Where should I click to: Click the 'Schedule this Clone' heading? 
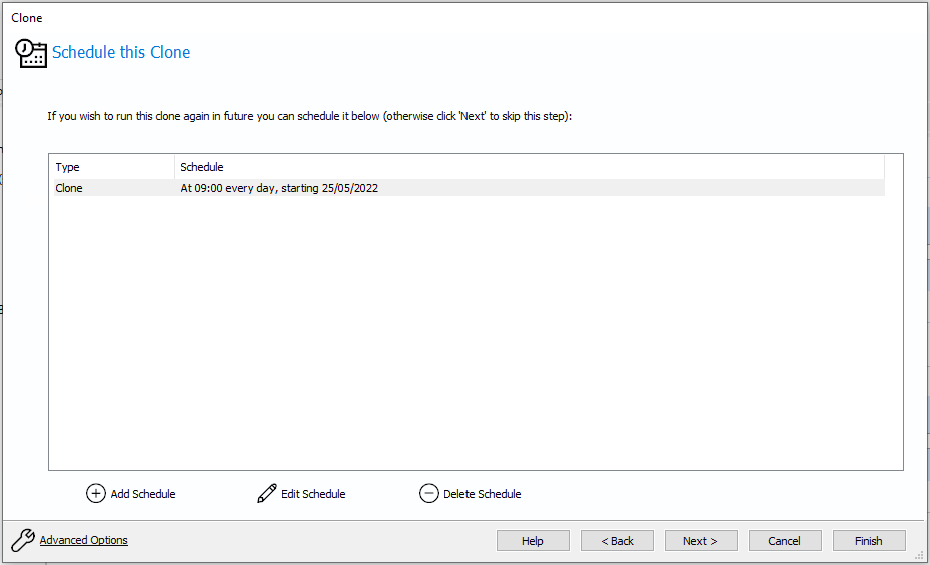[x=121, y=52]
